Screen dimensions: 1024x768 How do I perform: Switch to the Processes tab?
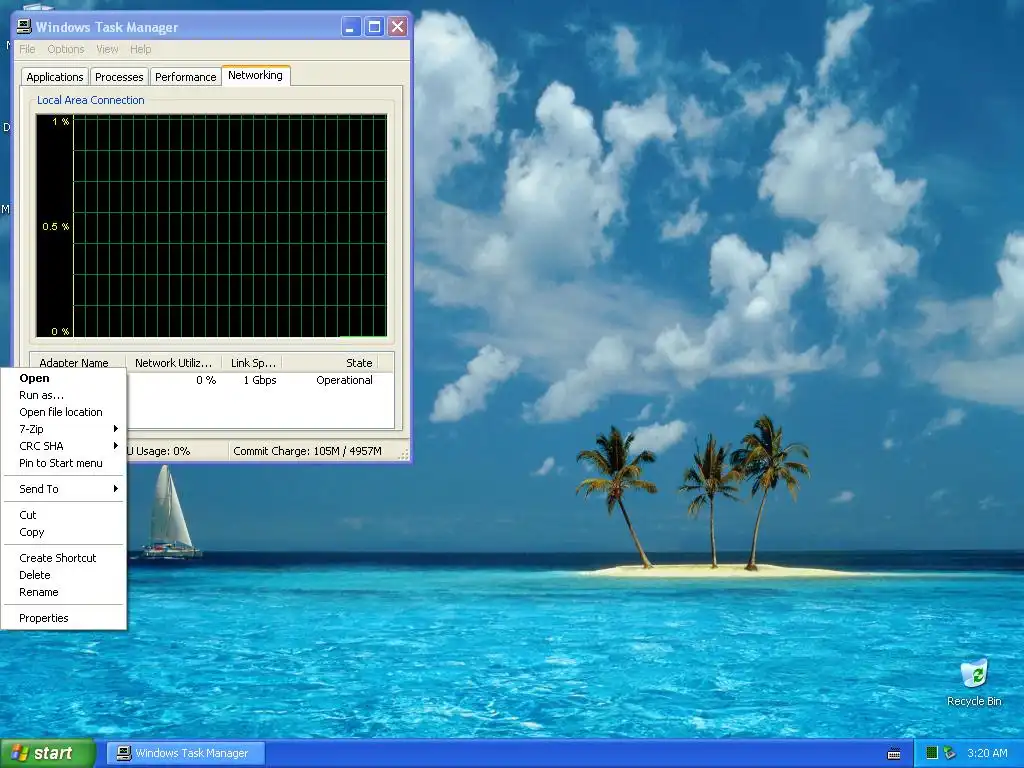click(119, 76)
